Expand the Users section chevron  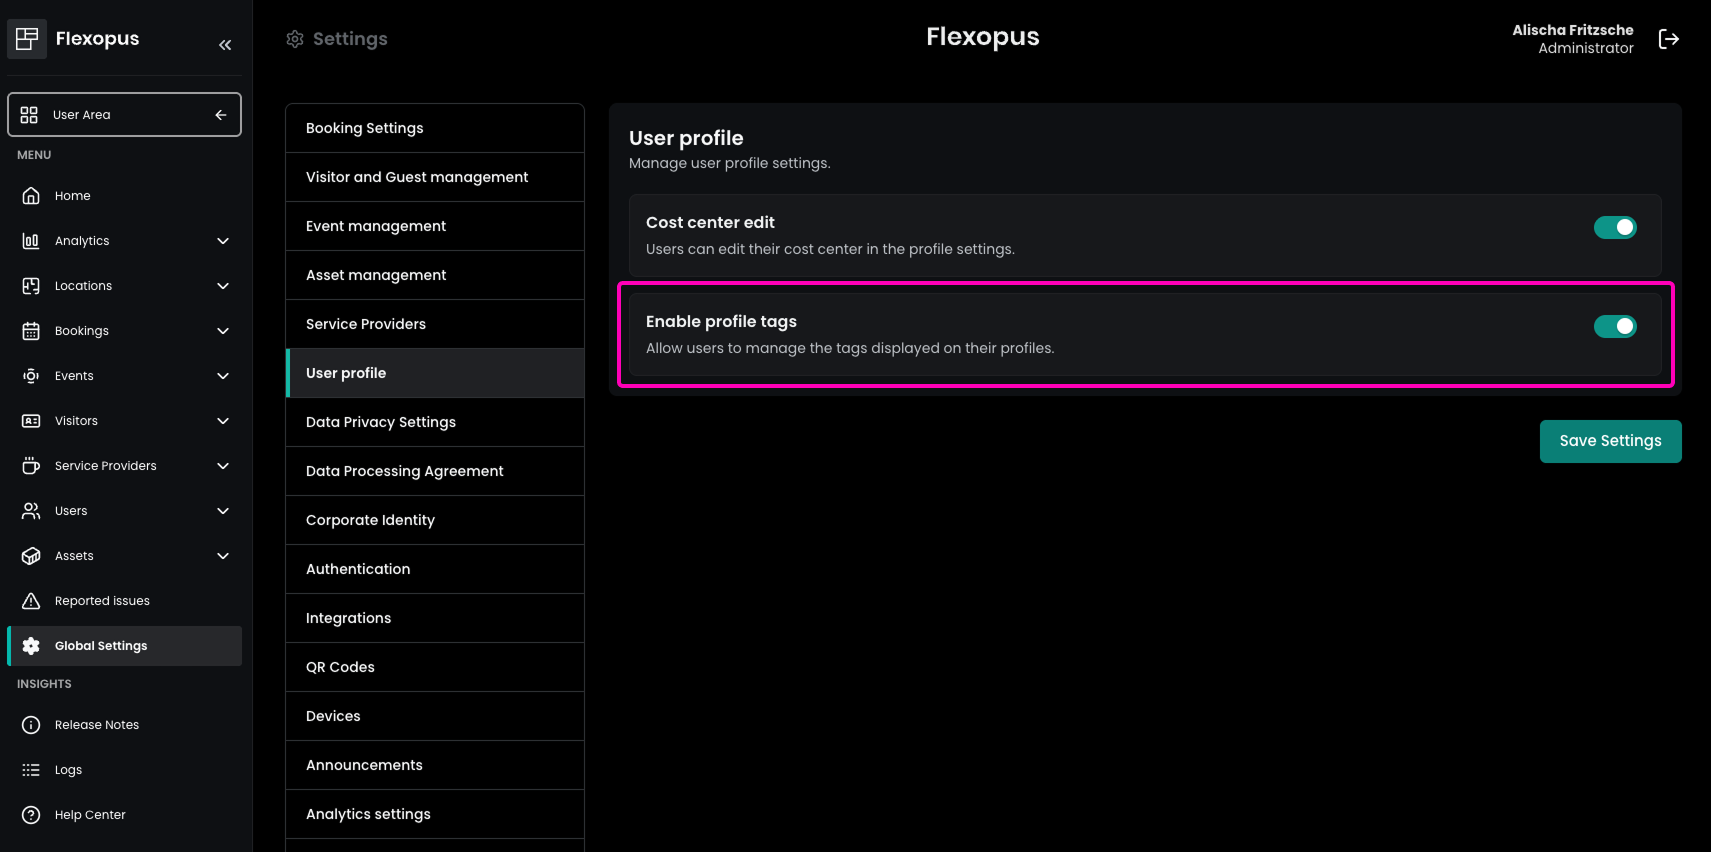223,511
